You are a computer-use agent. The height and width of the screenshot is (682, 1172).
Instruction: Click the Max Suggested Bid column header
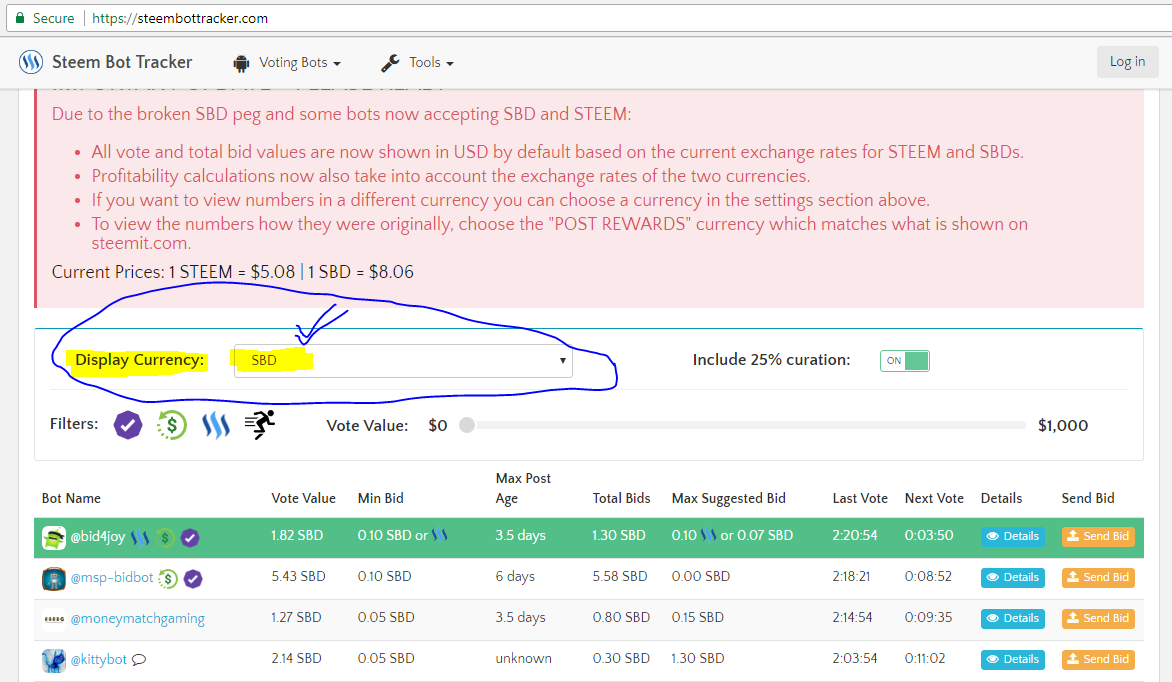click(x=729, y=499)
